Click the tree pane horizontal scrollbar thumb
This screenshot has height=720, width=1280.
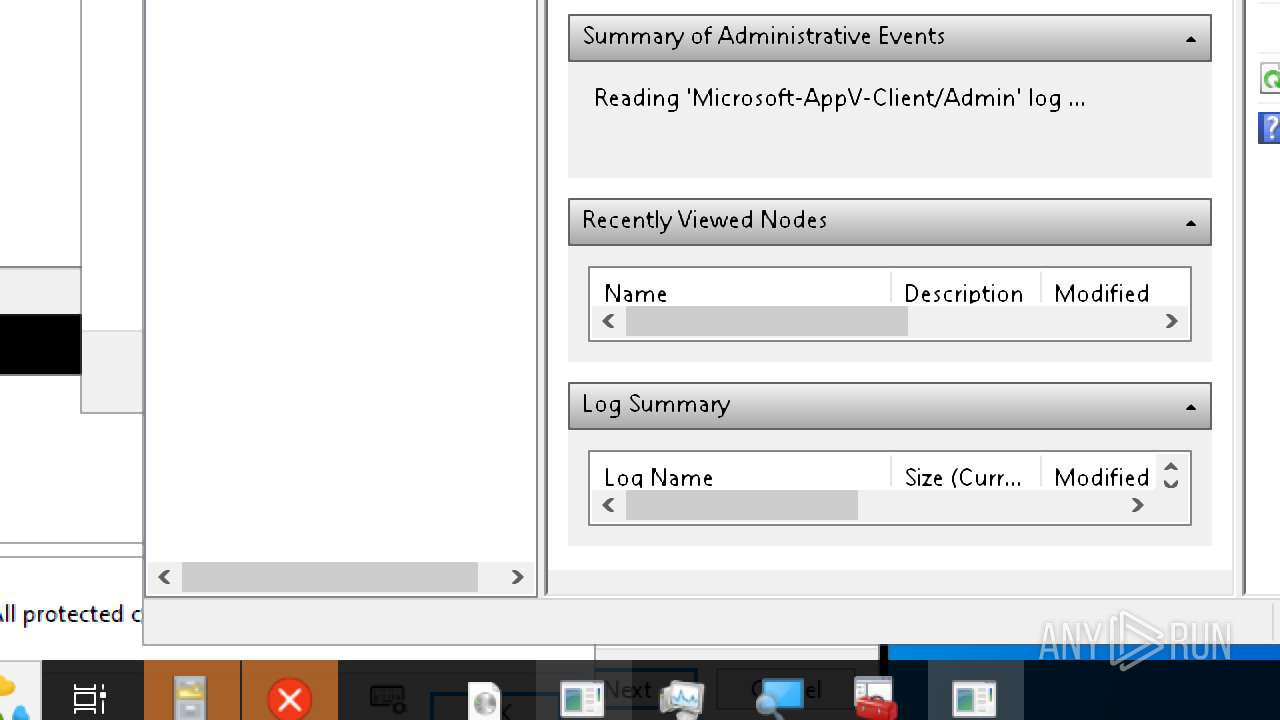click(x=330, y=577)
